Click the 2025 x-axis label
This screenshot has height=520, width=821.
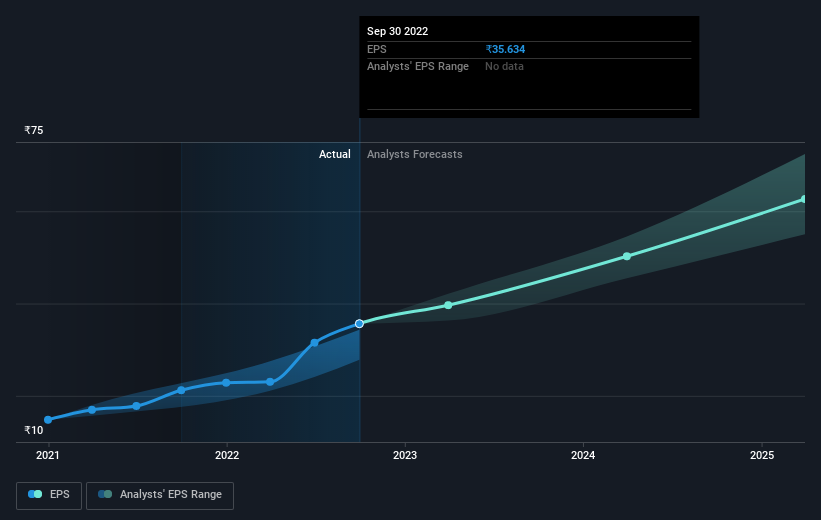pos(762,456)
